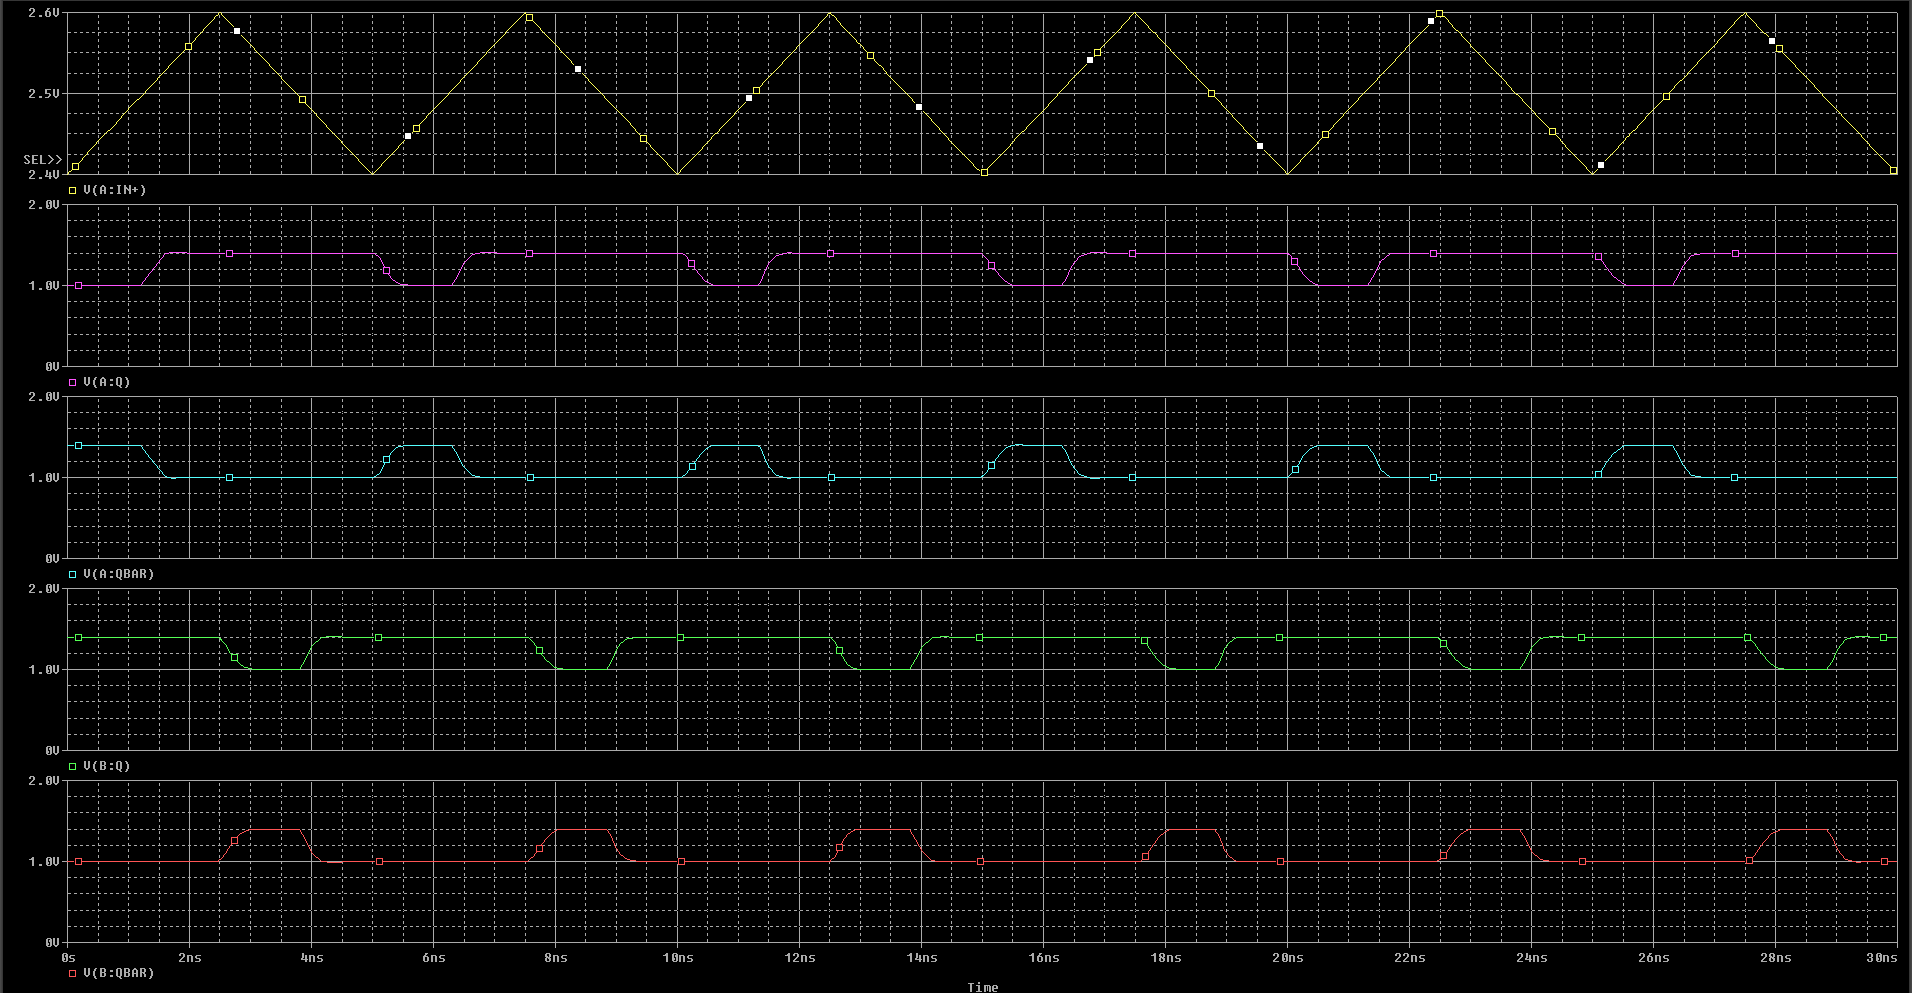Click the 14ns time axis label
This screenshot has height=993, width=1912.
coord(922,958)
